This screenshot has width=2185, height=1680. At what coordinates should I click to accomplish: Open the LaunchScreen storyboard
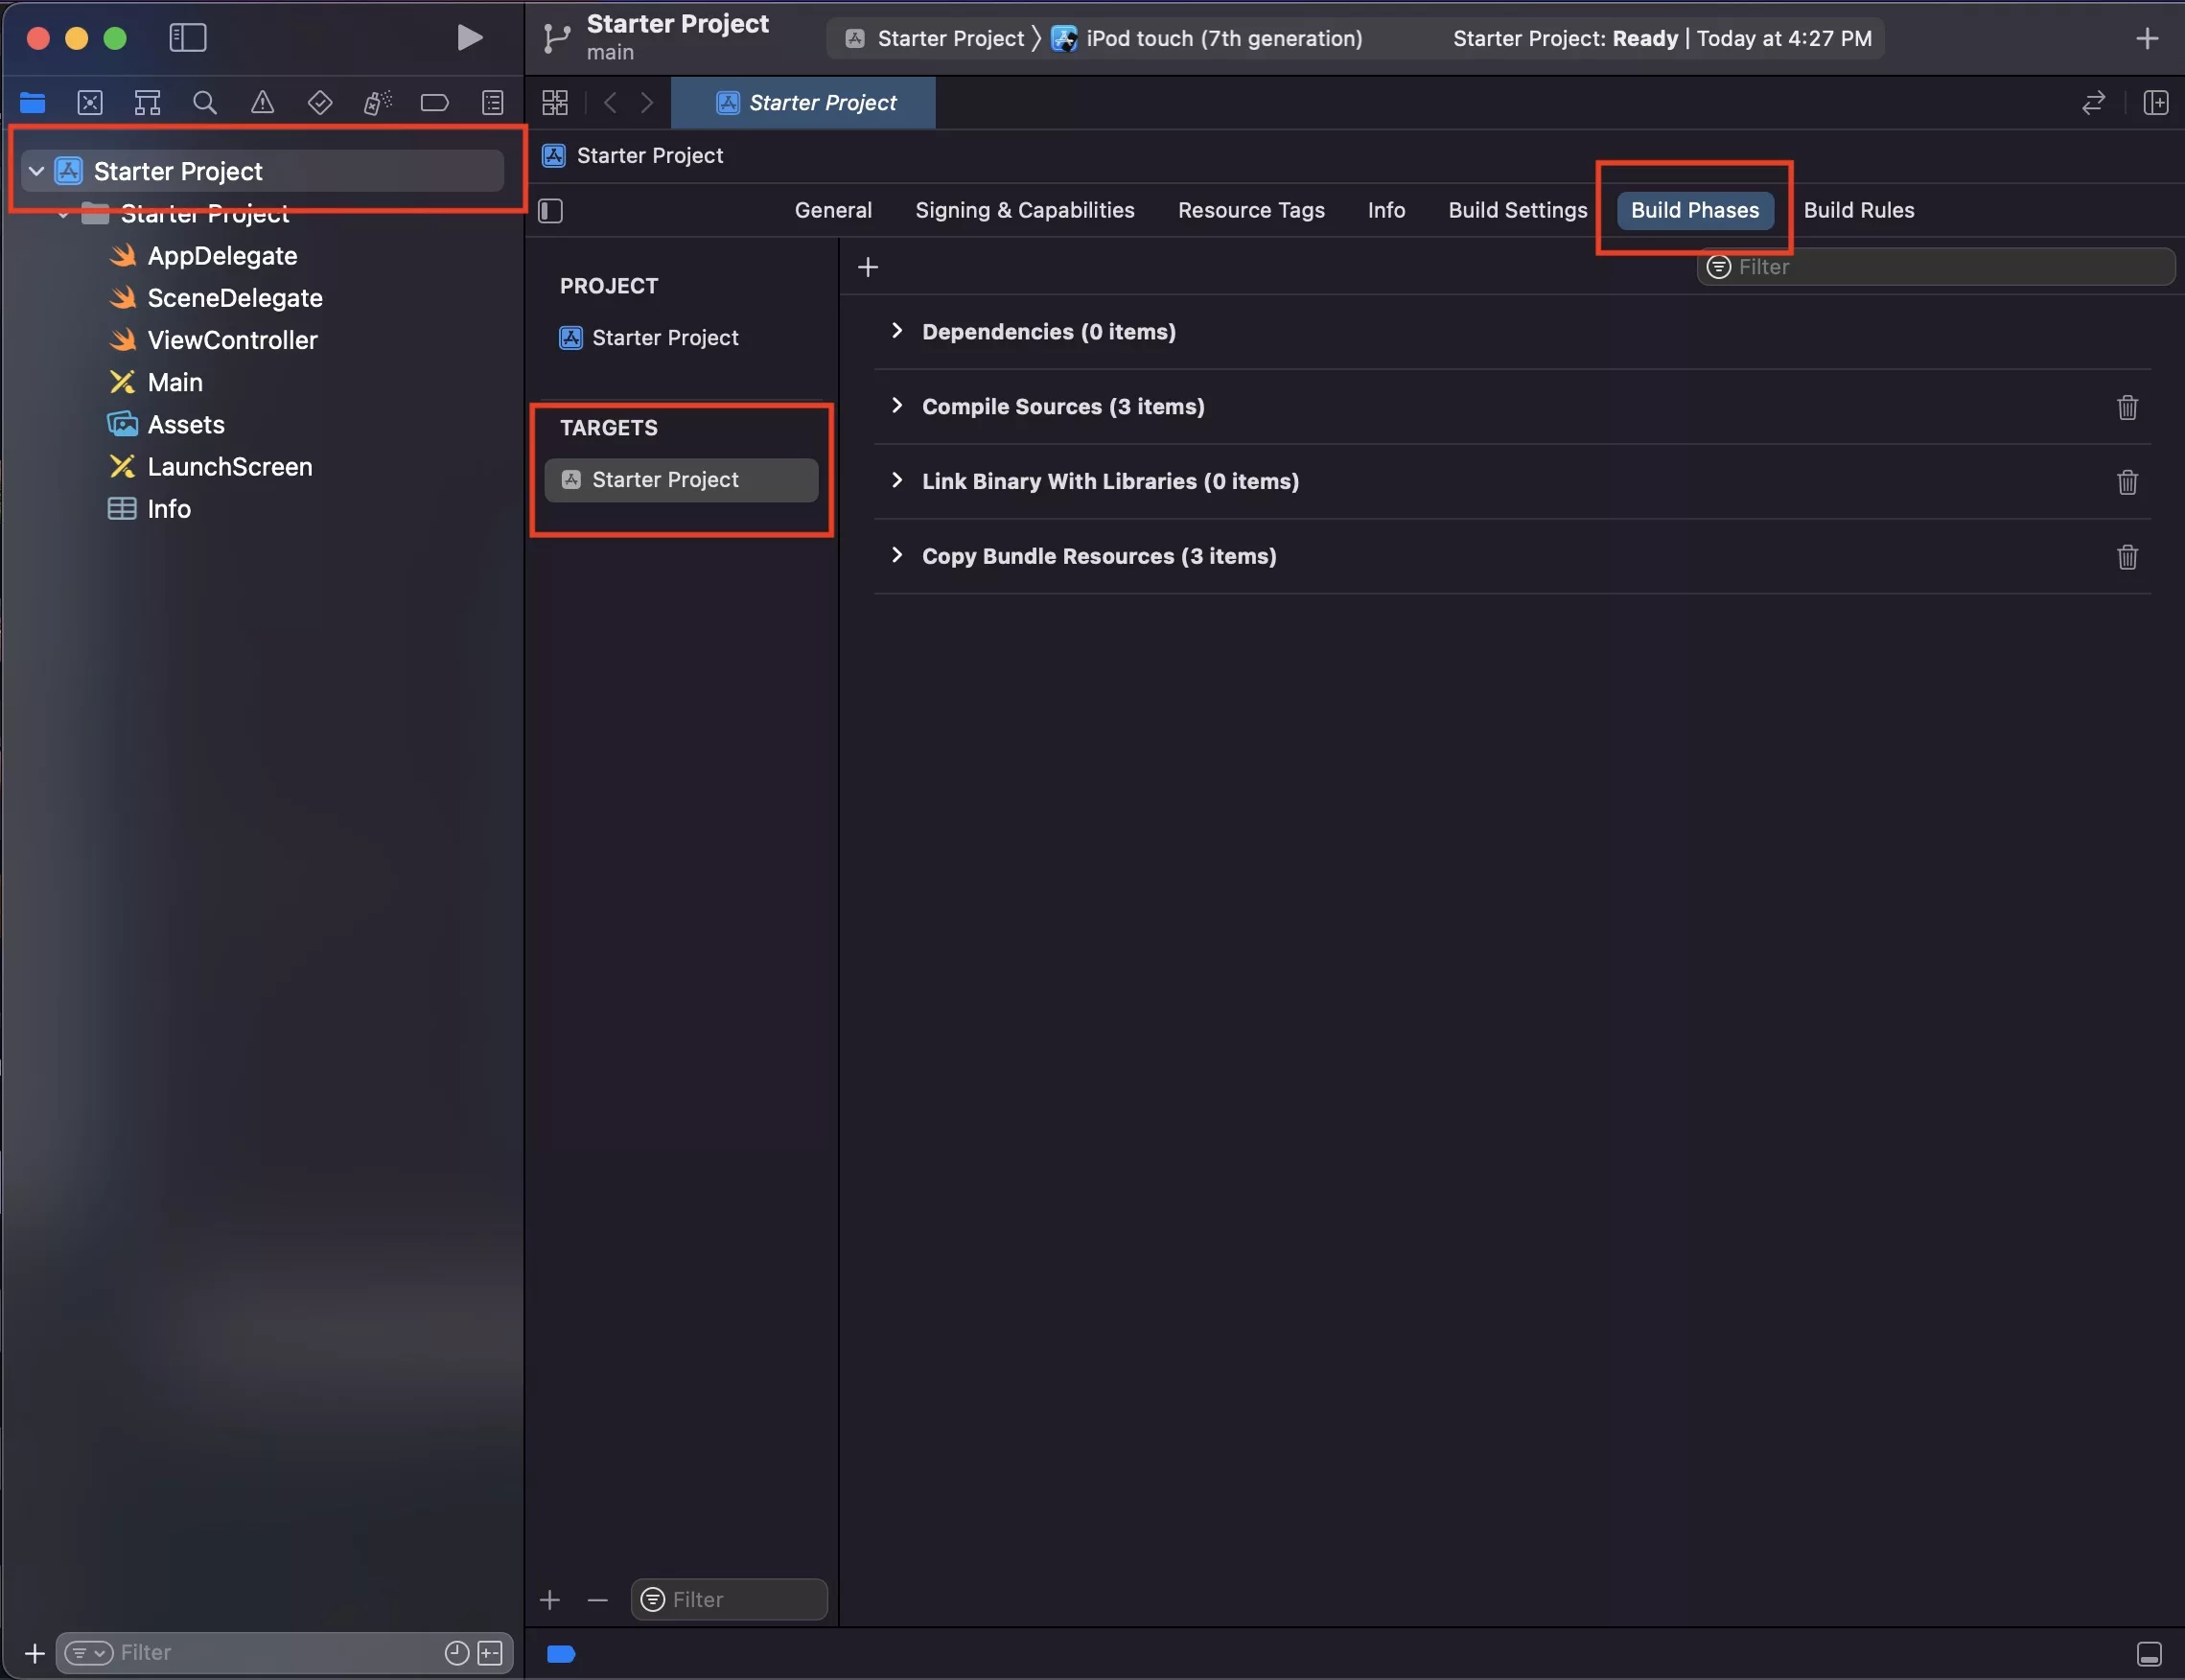229,466
